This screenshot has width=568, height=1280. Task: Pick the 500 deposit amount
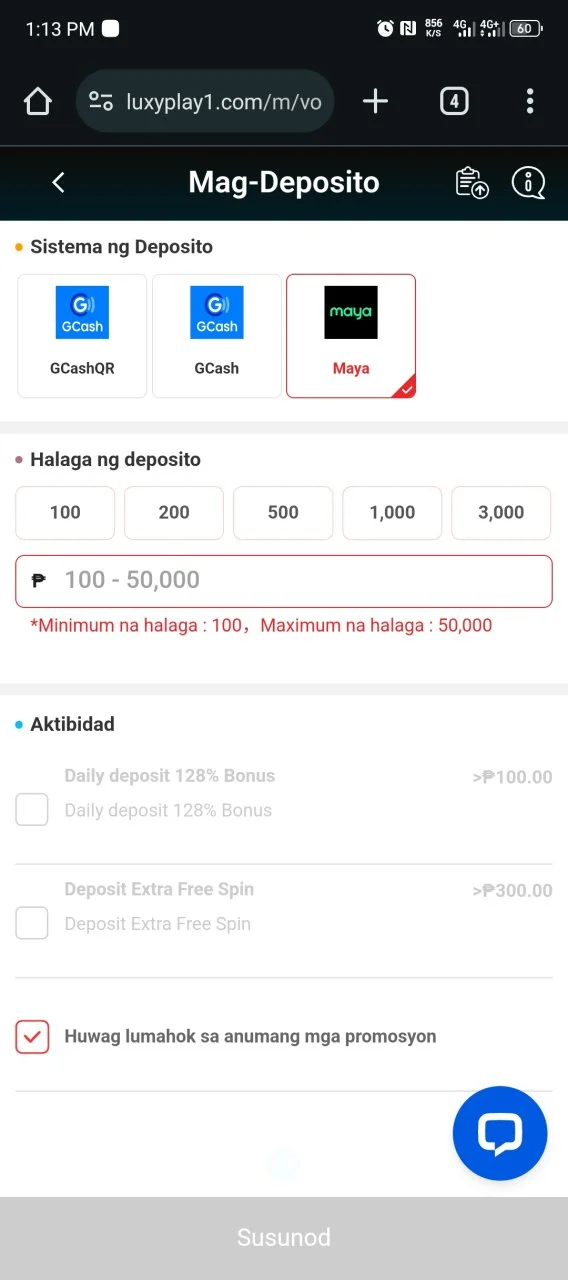(283, 512)
